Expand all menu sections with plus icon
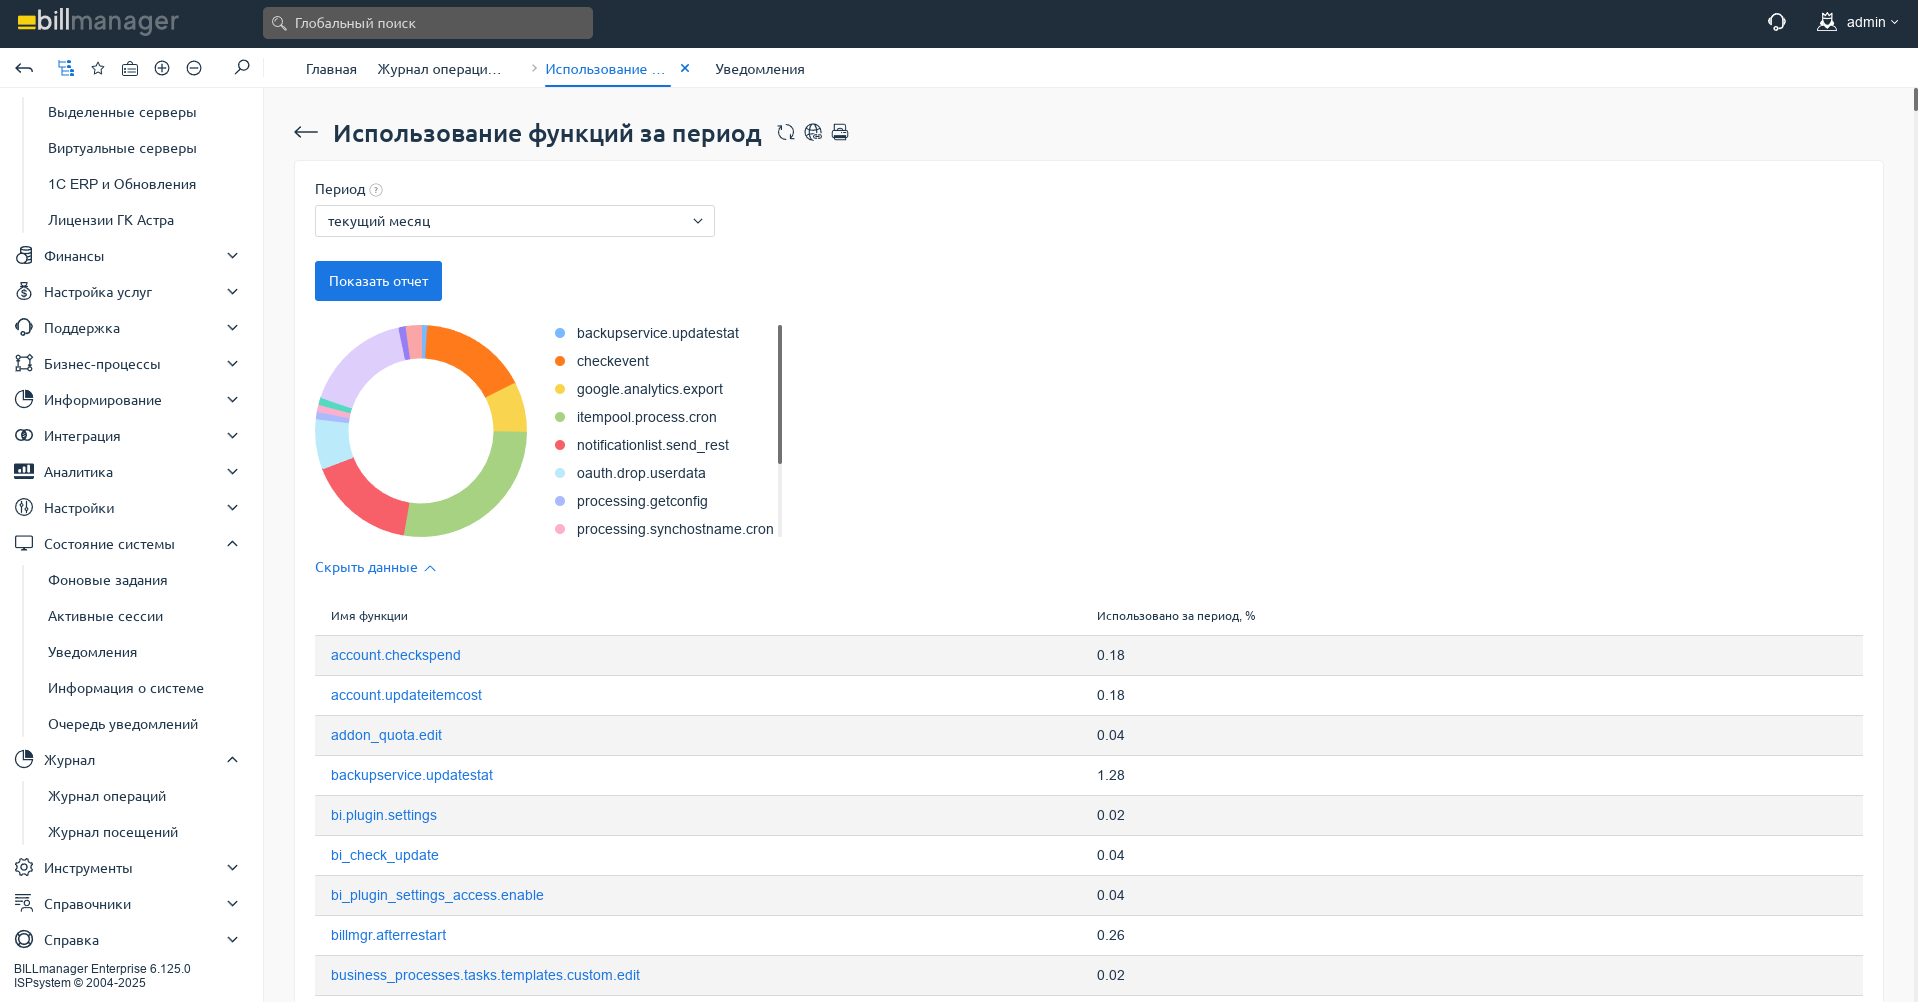1918x1002 pixels. pyautogui.click(x=162, y=68)
